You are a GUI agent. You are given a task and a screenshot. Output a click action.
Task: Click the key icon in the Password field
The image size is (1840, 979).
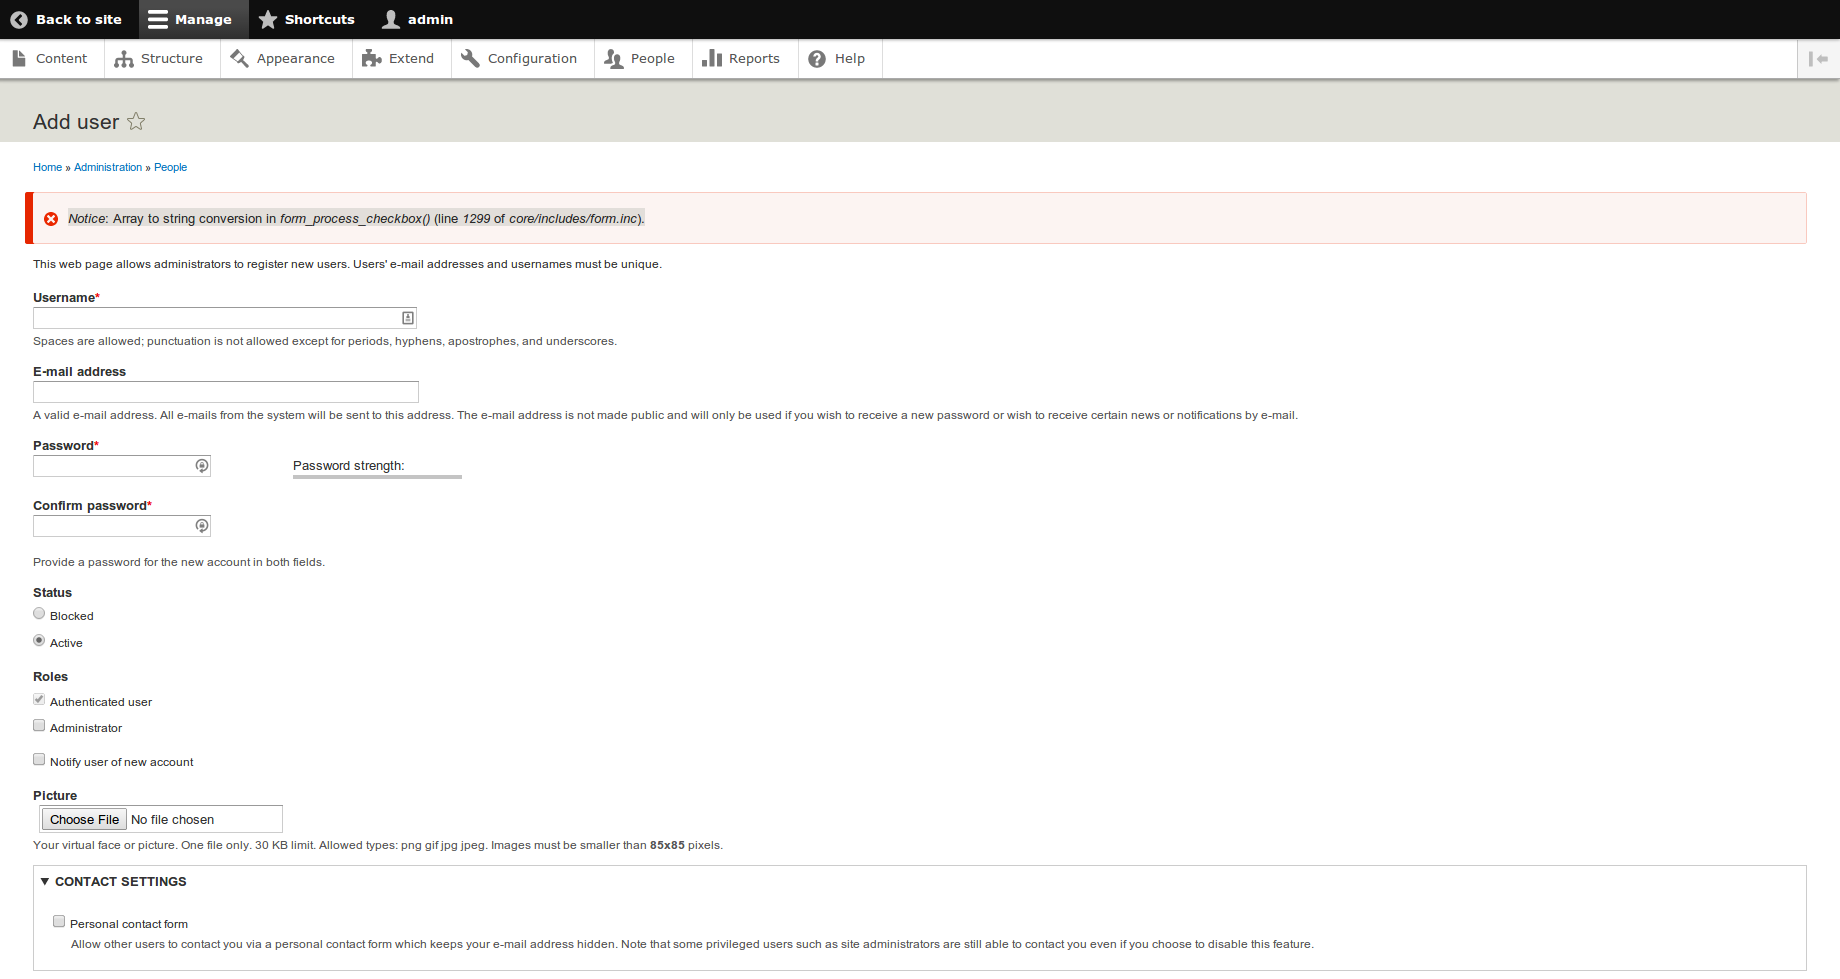202,466
